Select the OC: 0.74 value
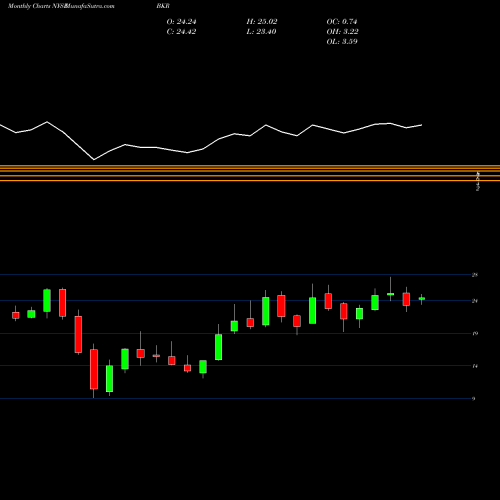 pos(342,22)
